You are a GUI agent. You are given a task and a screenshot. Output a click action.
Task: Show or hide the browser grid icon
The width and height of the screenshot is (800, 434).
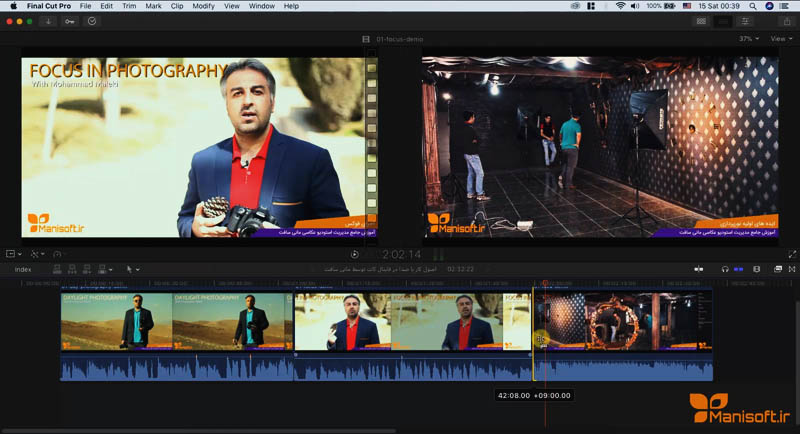702,21
